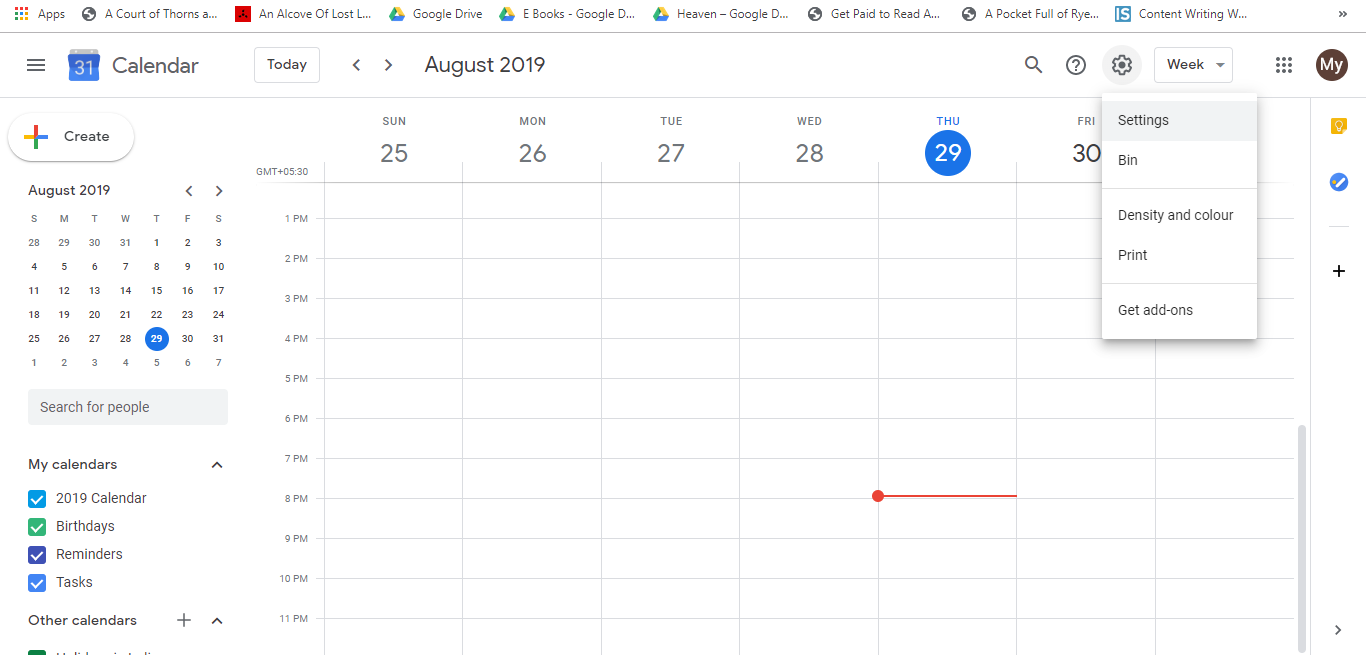Open An Alcove Of Lost L... bookmark
The image size is (1366, 655).
coord(301,14)
